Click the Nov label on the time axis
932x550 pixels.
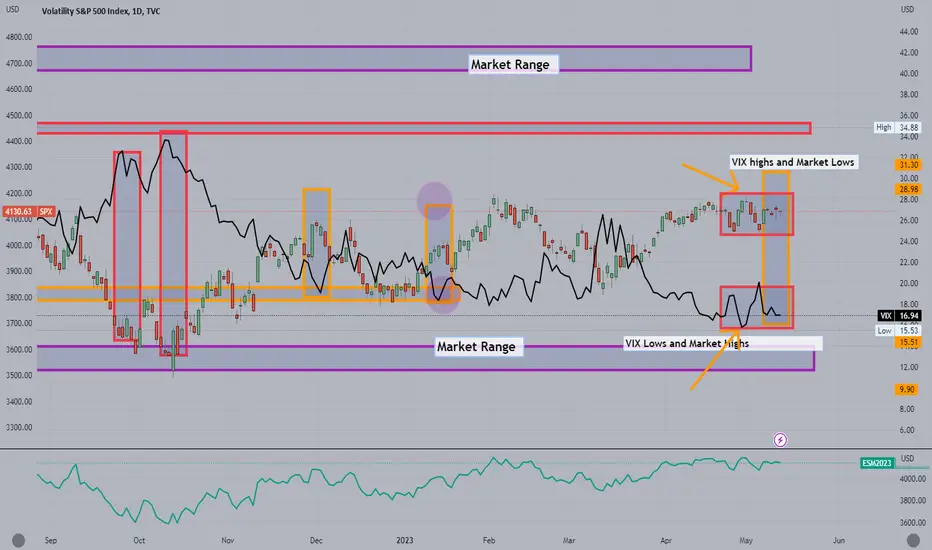[x=228, y=540]
